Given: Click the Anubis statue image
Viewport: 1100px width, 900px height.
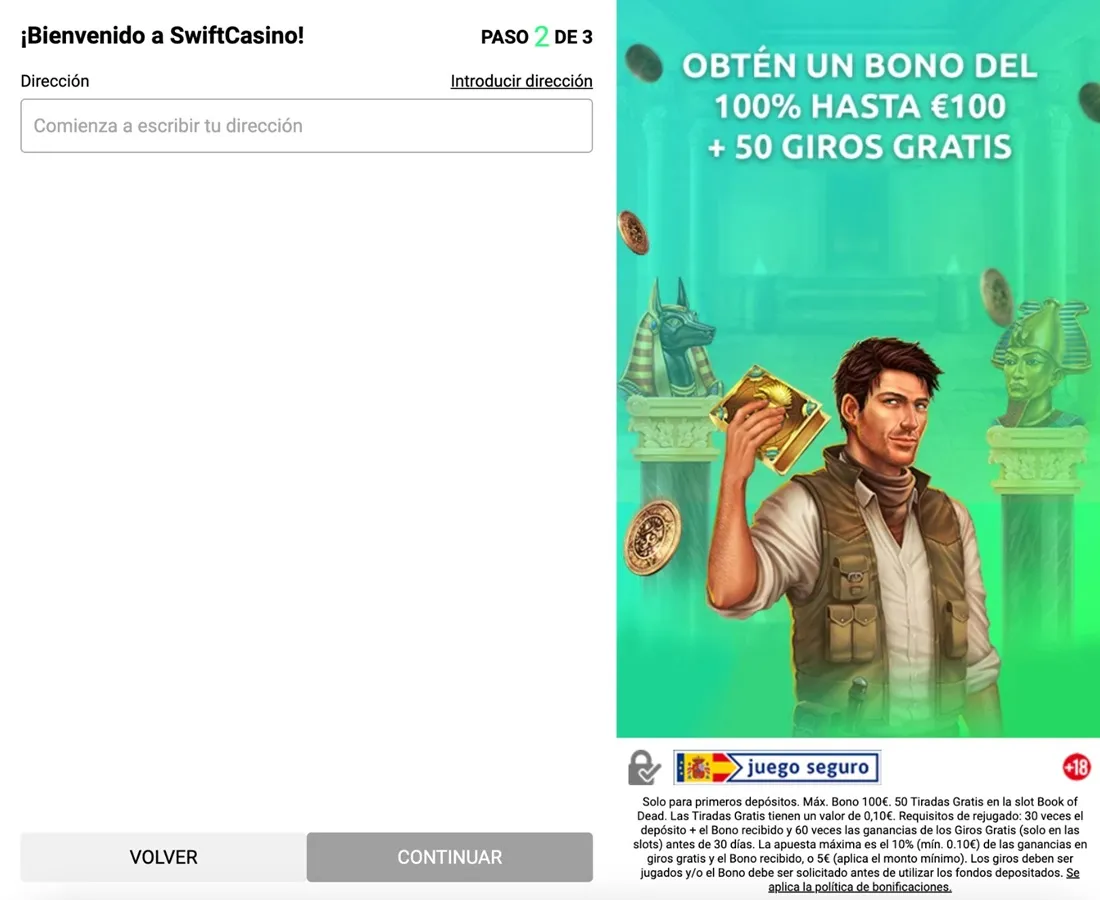Looking at the screenshot, I should 671,338.
